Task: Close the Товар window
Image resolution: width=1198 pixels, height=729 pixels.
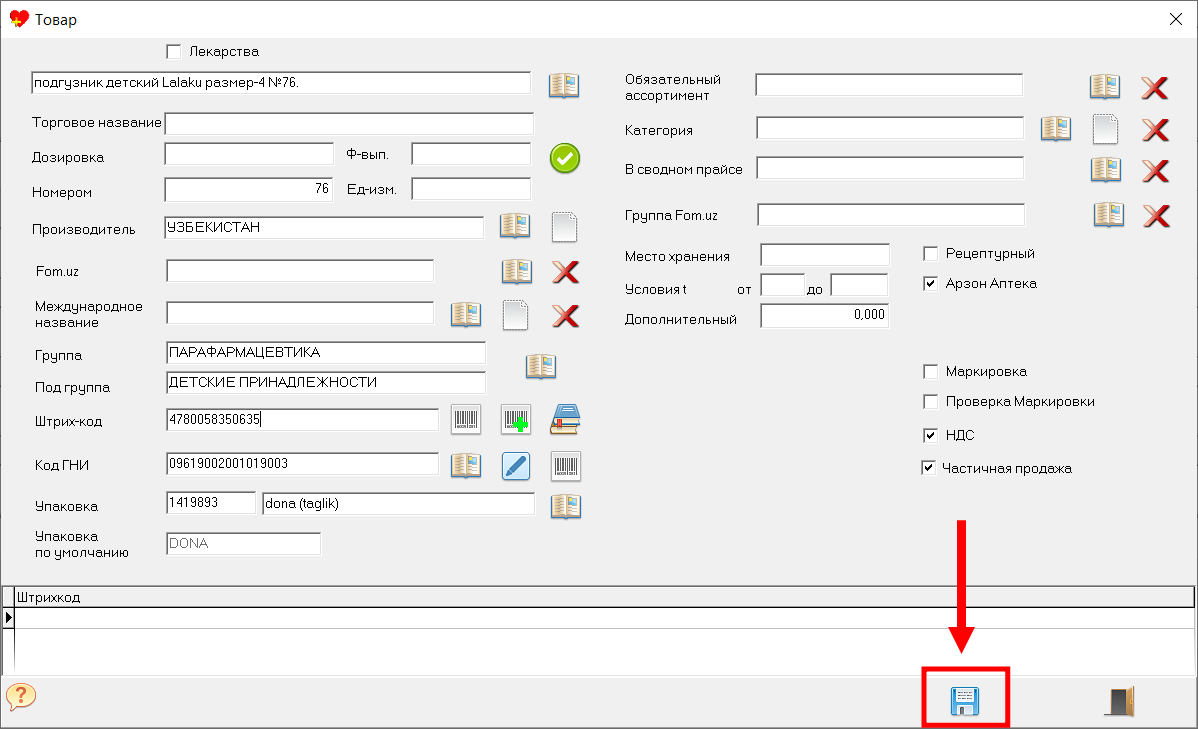Action: point(1176,19)
